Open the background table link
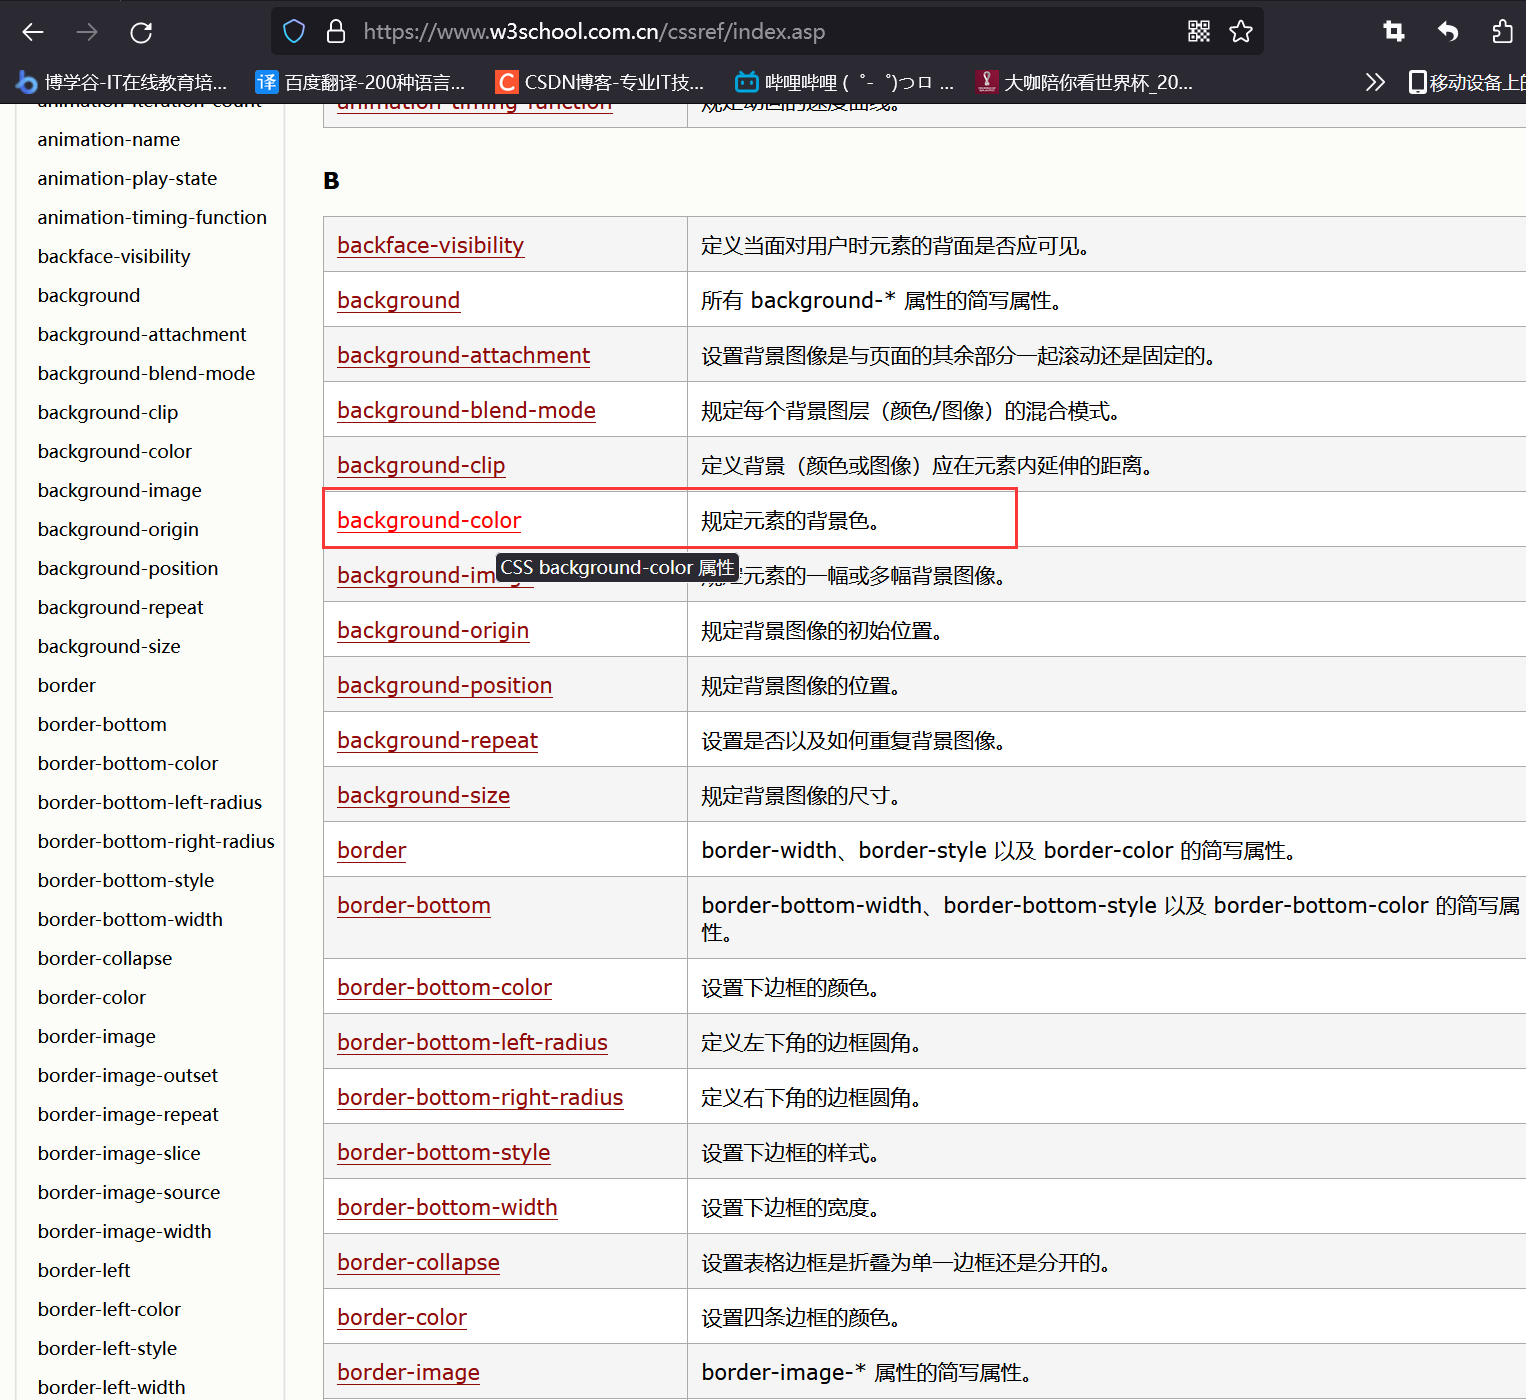Image resolution: width=1526 pixels, height=1400 pixels. click(398, 300)
